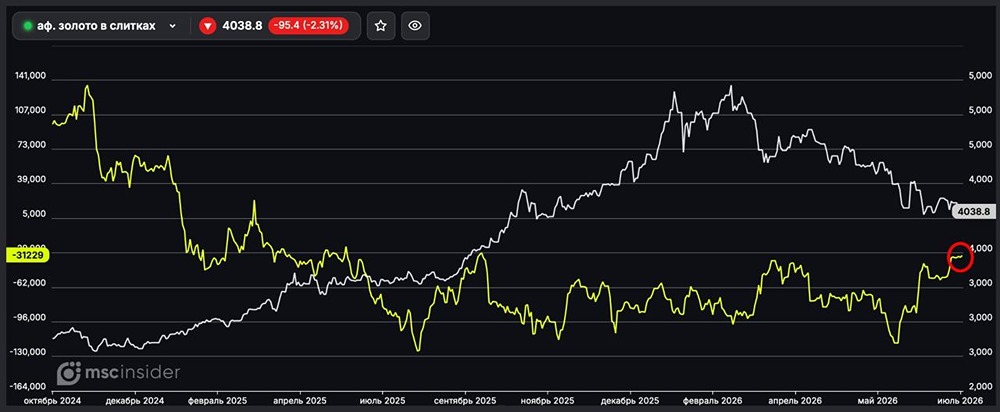Image resolution: width=1000 pixels, height=412 pixels.
Task: Click the red down-arrow price icon
Action: (x=207, y=26)
